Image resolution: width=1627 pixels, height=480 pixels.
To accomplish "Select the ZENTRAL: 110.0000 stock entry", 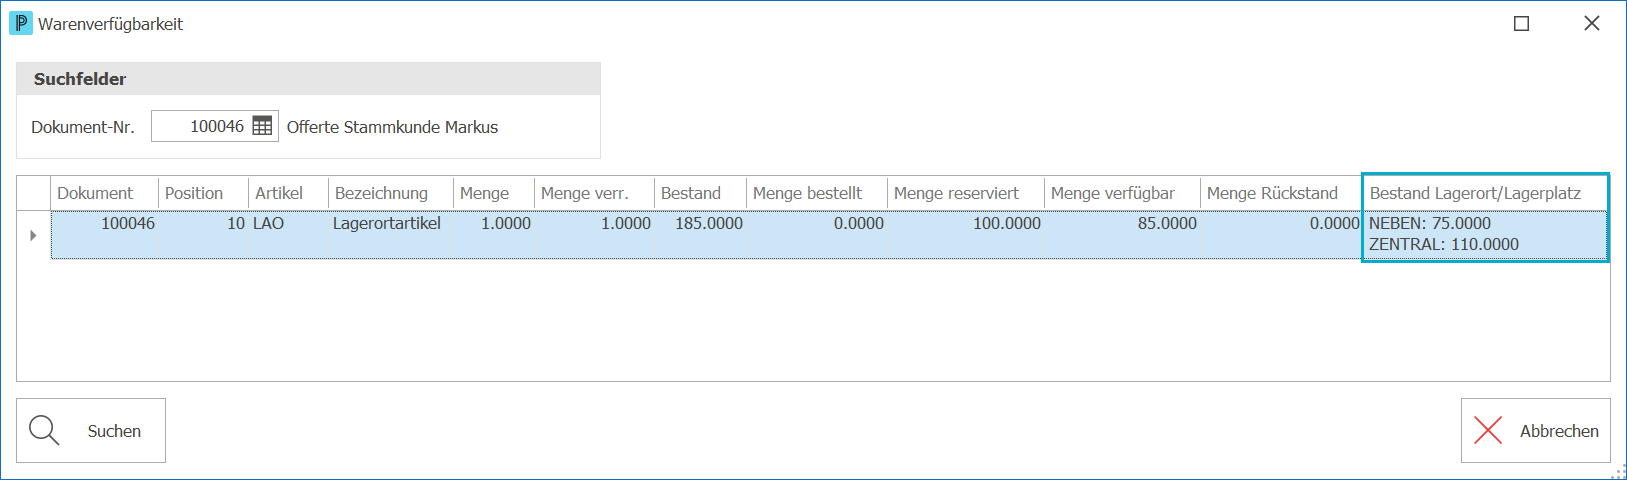I will 1444,245.
